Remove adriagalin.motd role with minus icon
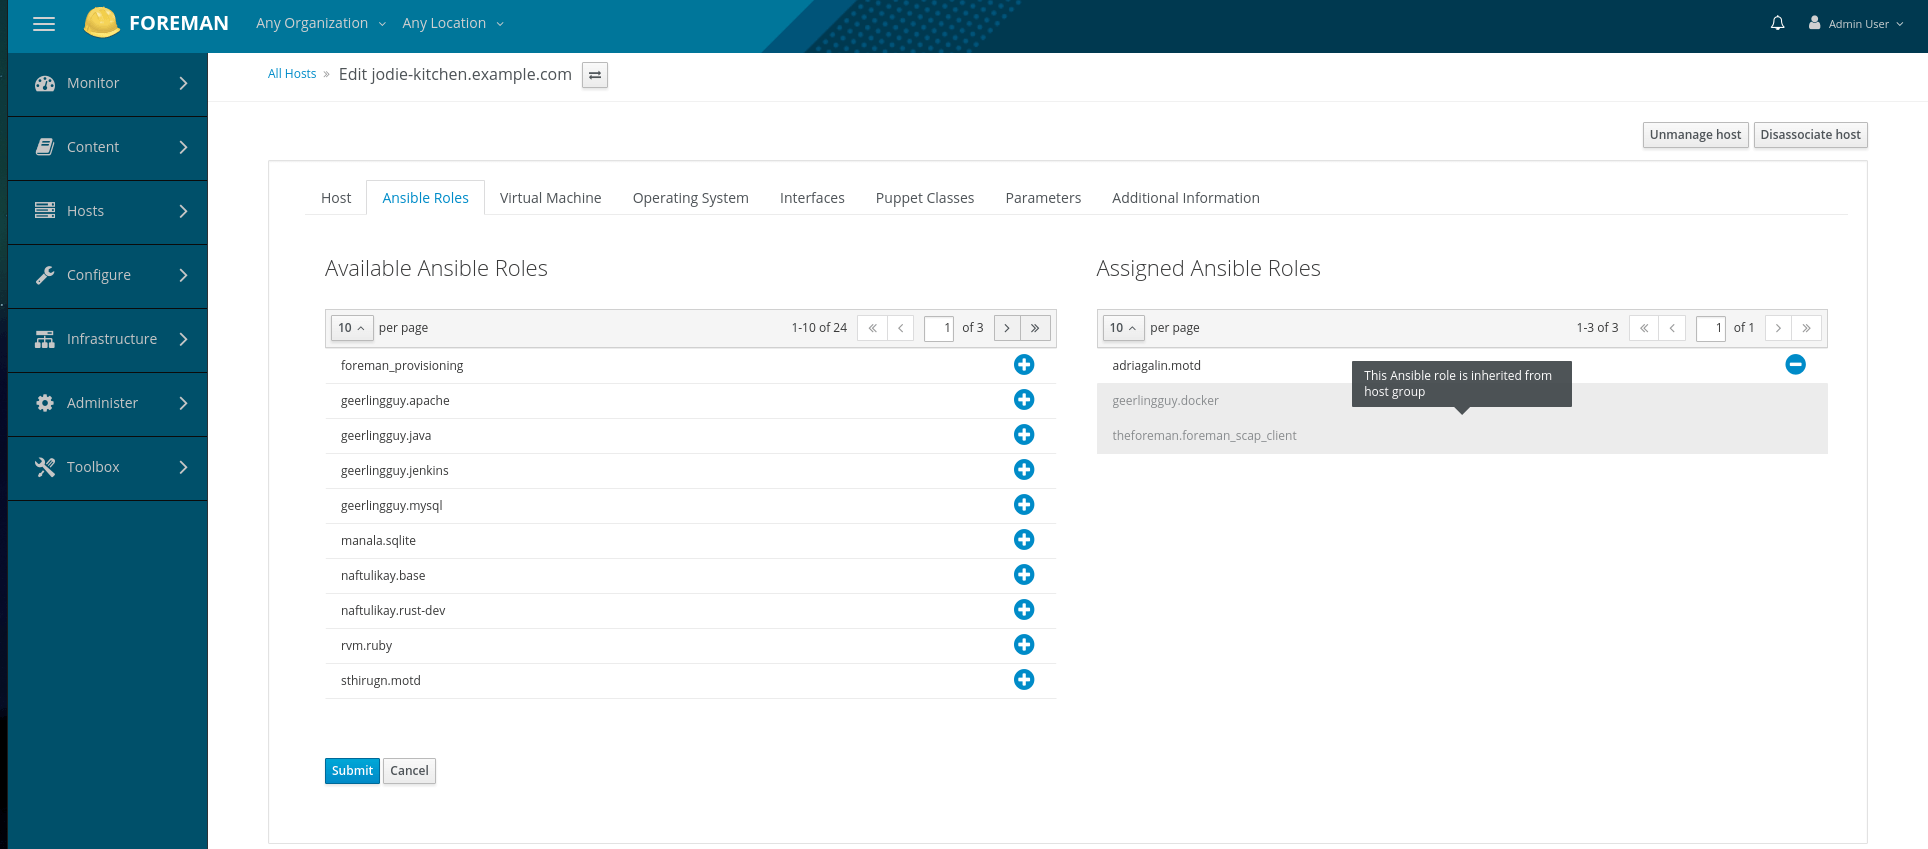Viewport: 1928px width, 849px height. point(1796,365)
